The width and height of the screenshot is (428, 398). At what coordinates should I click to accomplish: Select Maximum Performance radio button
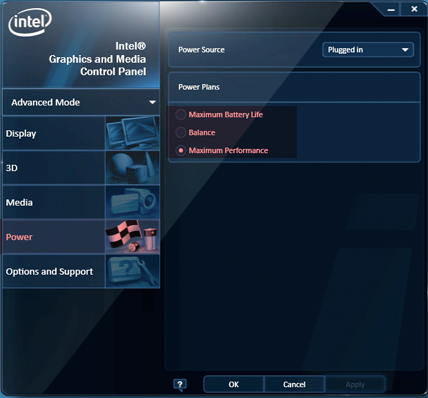[181, 151]
